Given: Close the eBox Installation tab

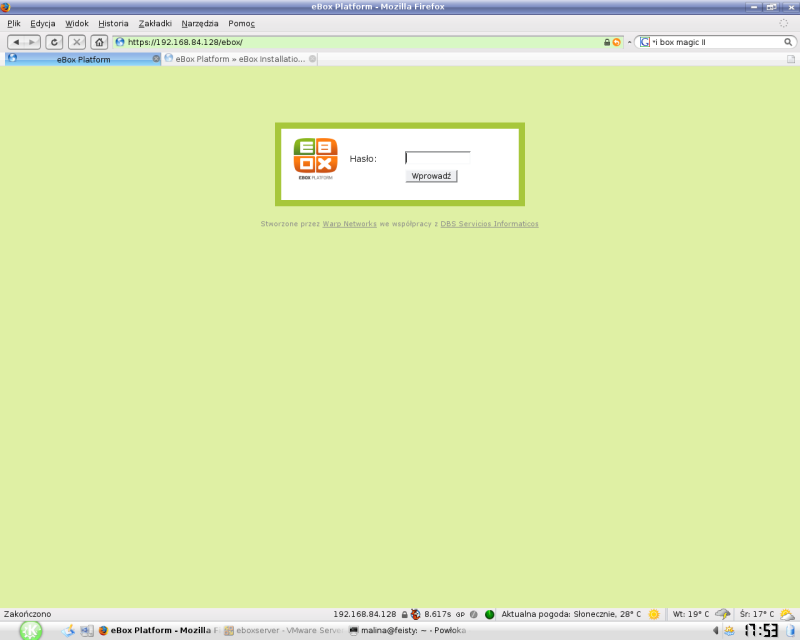Looking at the screenshot, I should point(312,59).
